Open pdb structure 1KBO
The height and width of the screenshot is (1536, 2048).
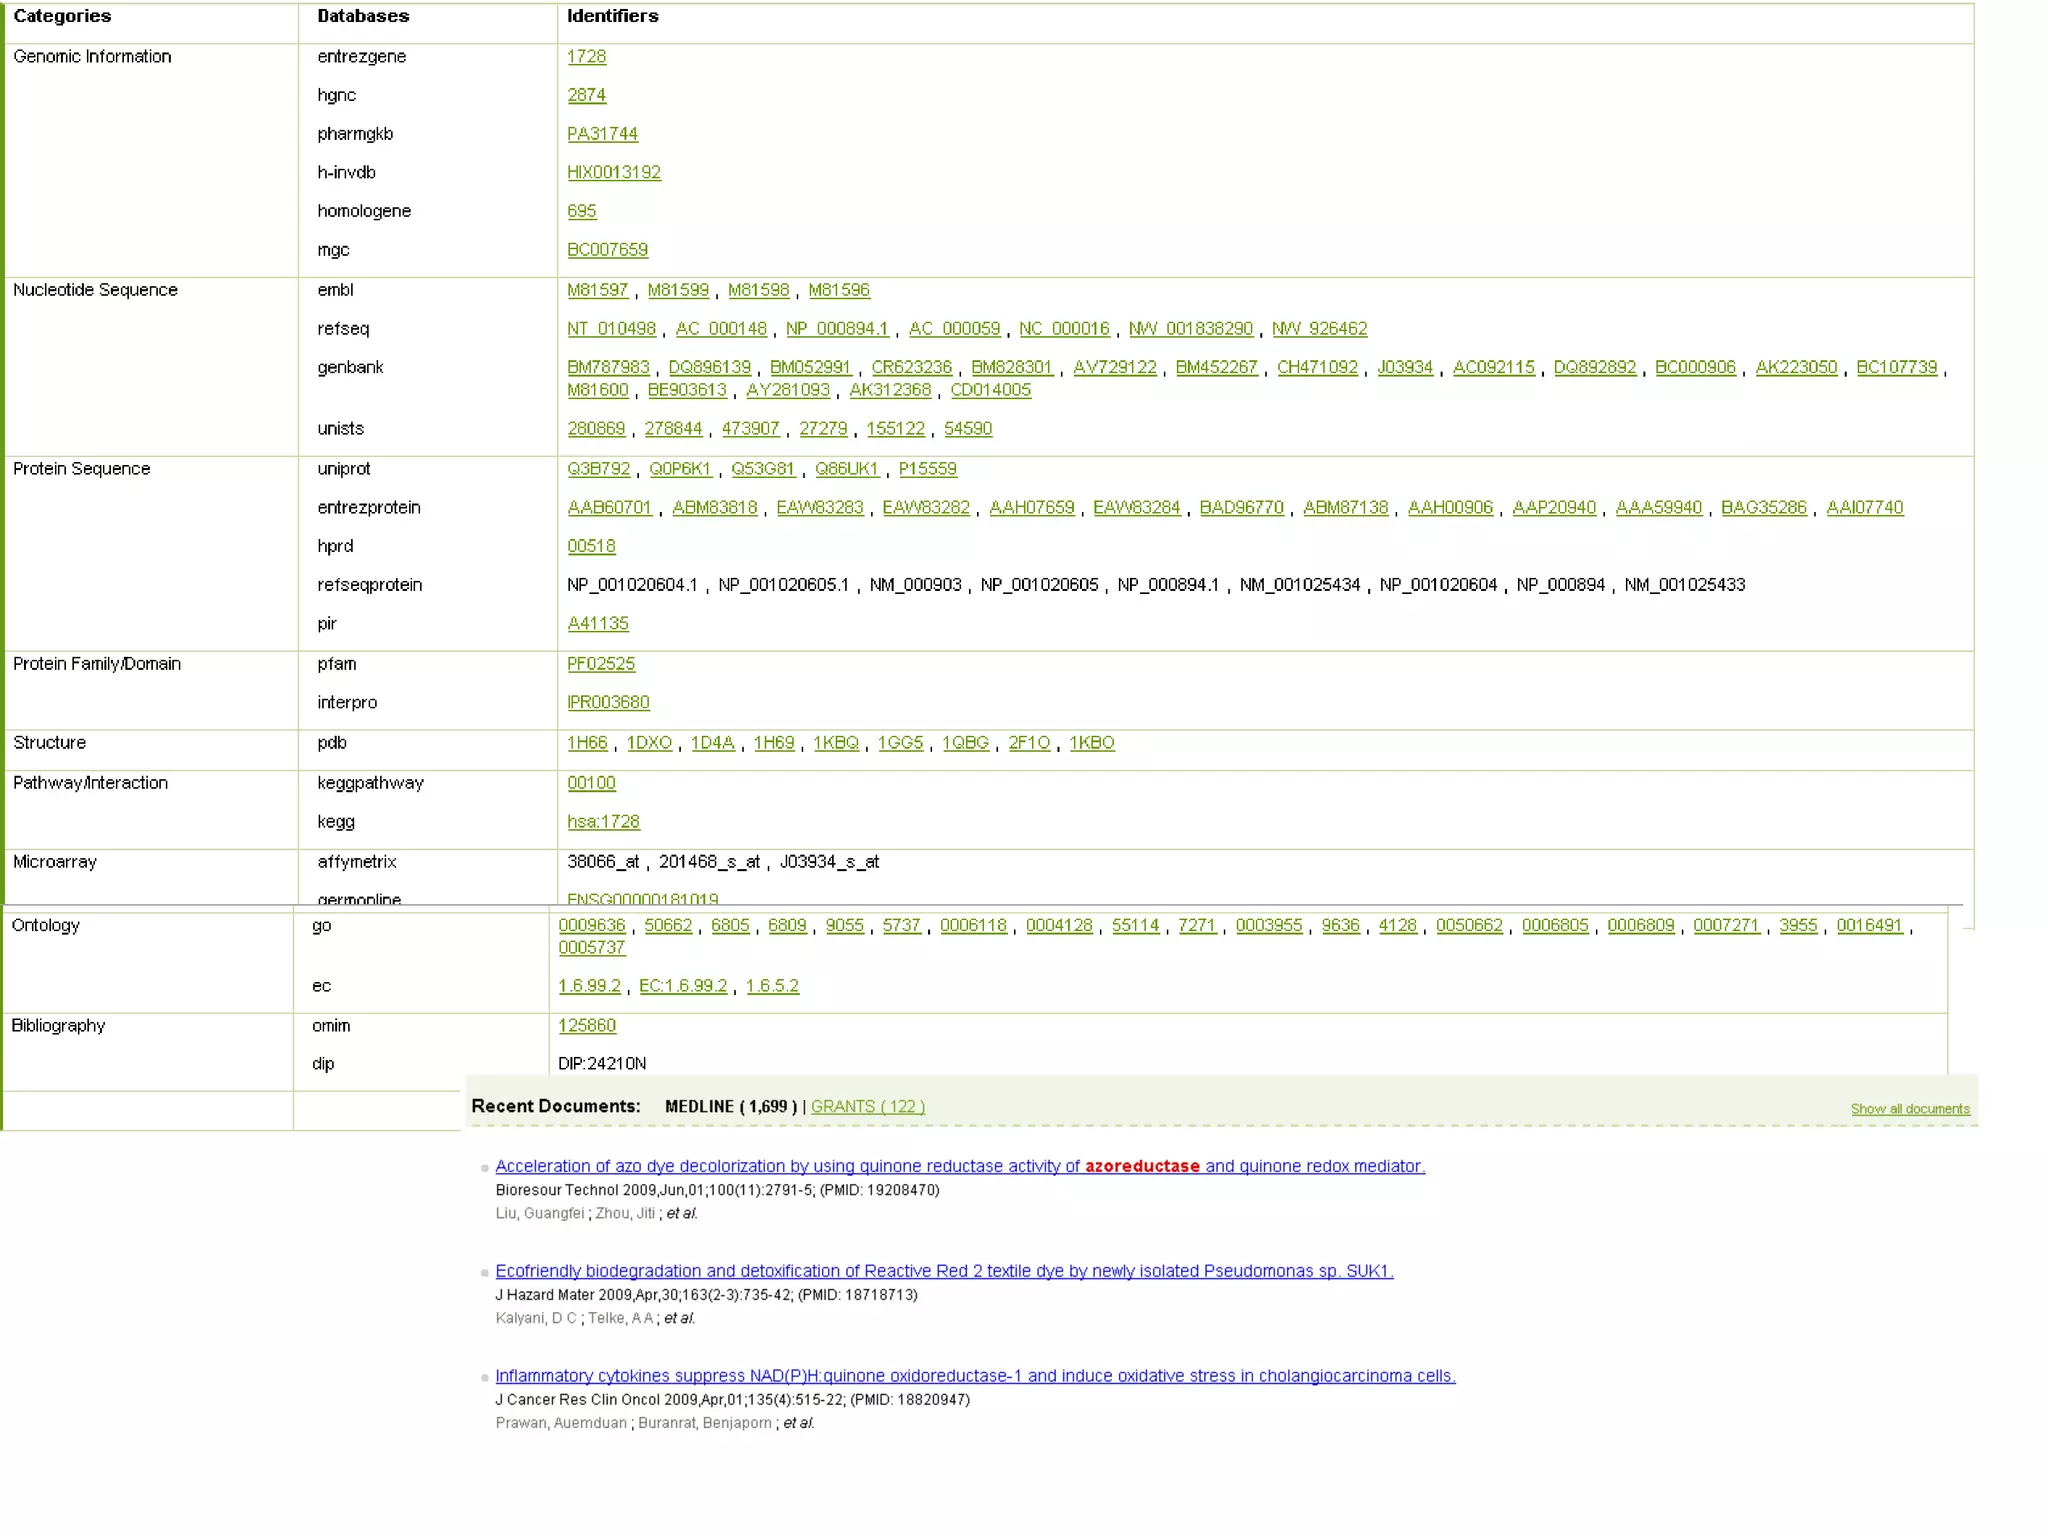point(1091,743)
